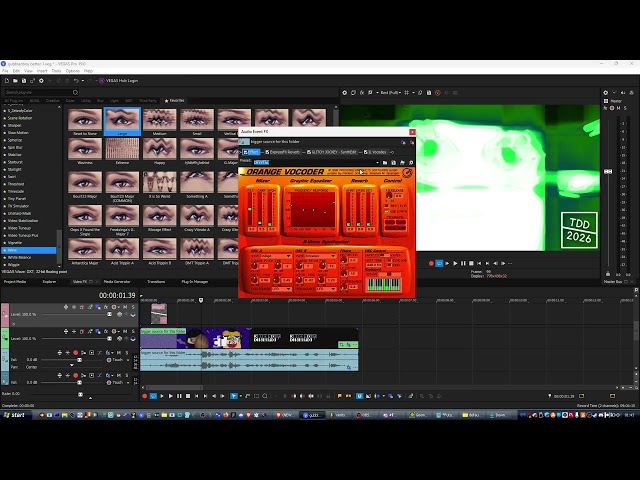The width and height of the screenshot is (640, 480).
Task: Click the search magnifier icon in plug-in search
Action: (75, 93)
